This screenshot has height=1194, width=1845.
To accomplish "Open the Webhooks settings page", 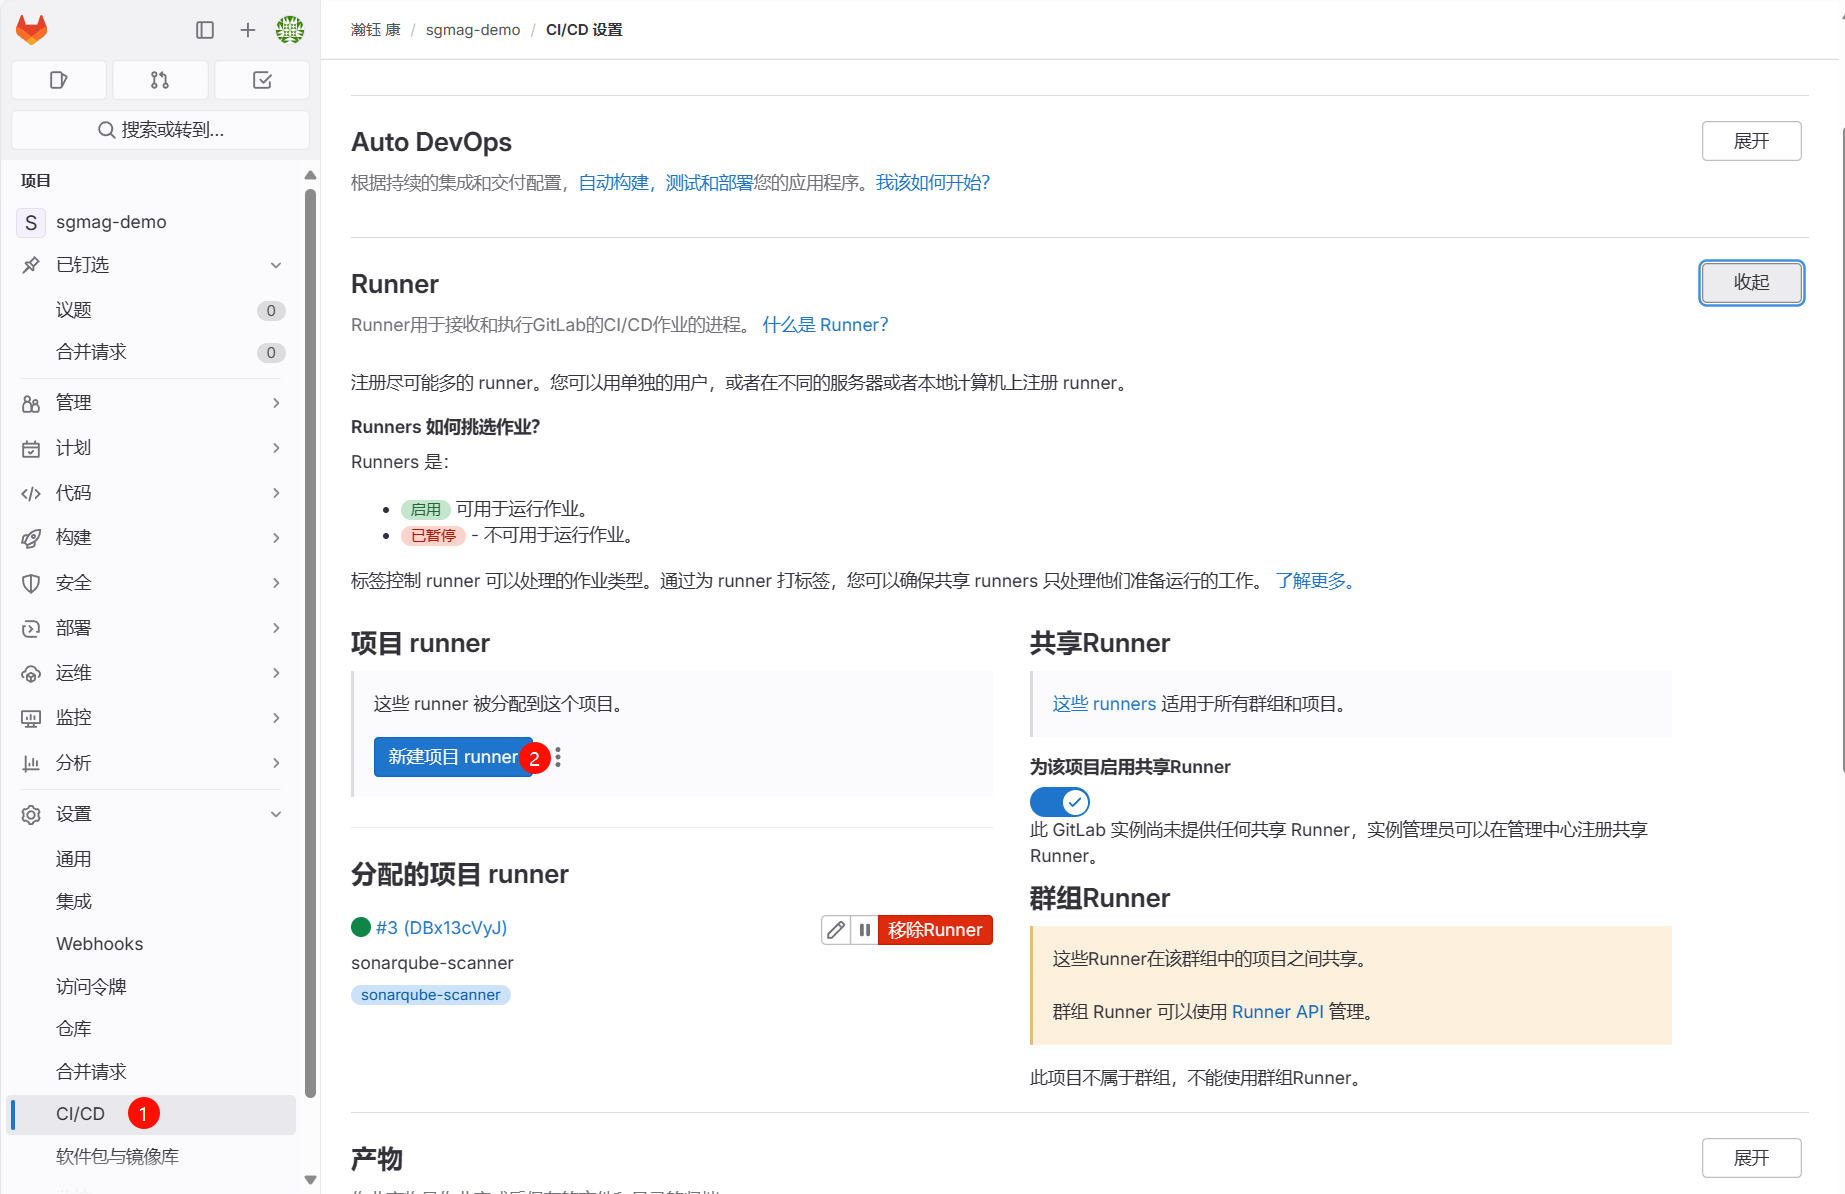I will click(100, 944).
